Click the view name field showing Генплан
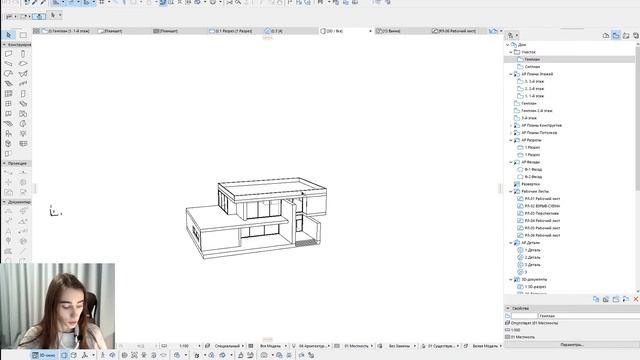The width and height of the screenshot is (640, 360). [588, 316]
